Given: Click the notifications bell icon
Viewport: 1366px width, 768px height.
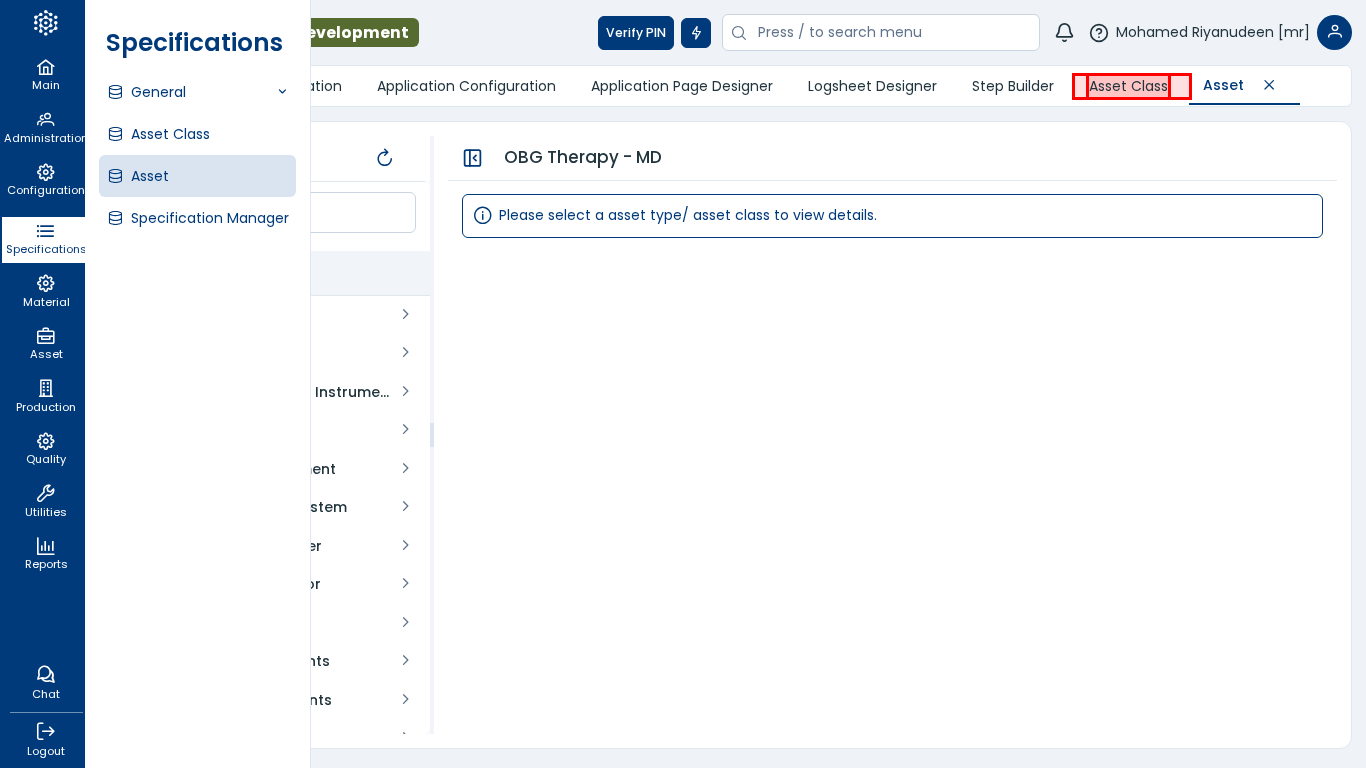Looking at the screenshot, I should pos(1064,33).
